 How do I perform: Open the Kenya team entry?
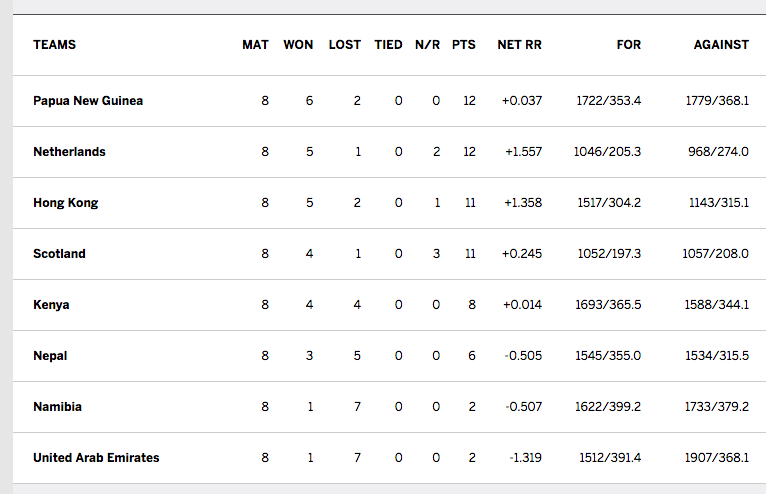coord(51,305)
